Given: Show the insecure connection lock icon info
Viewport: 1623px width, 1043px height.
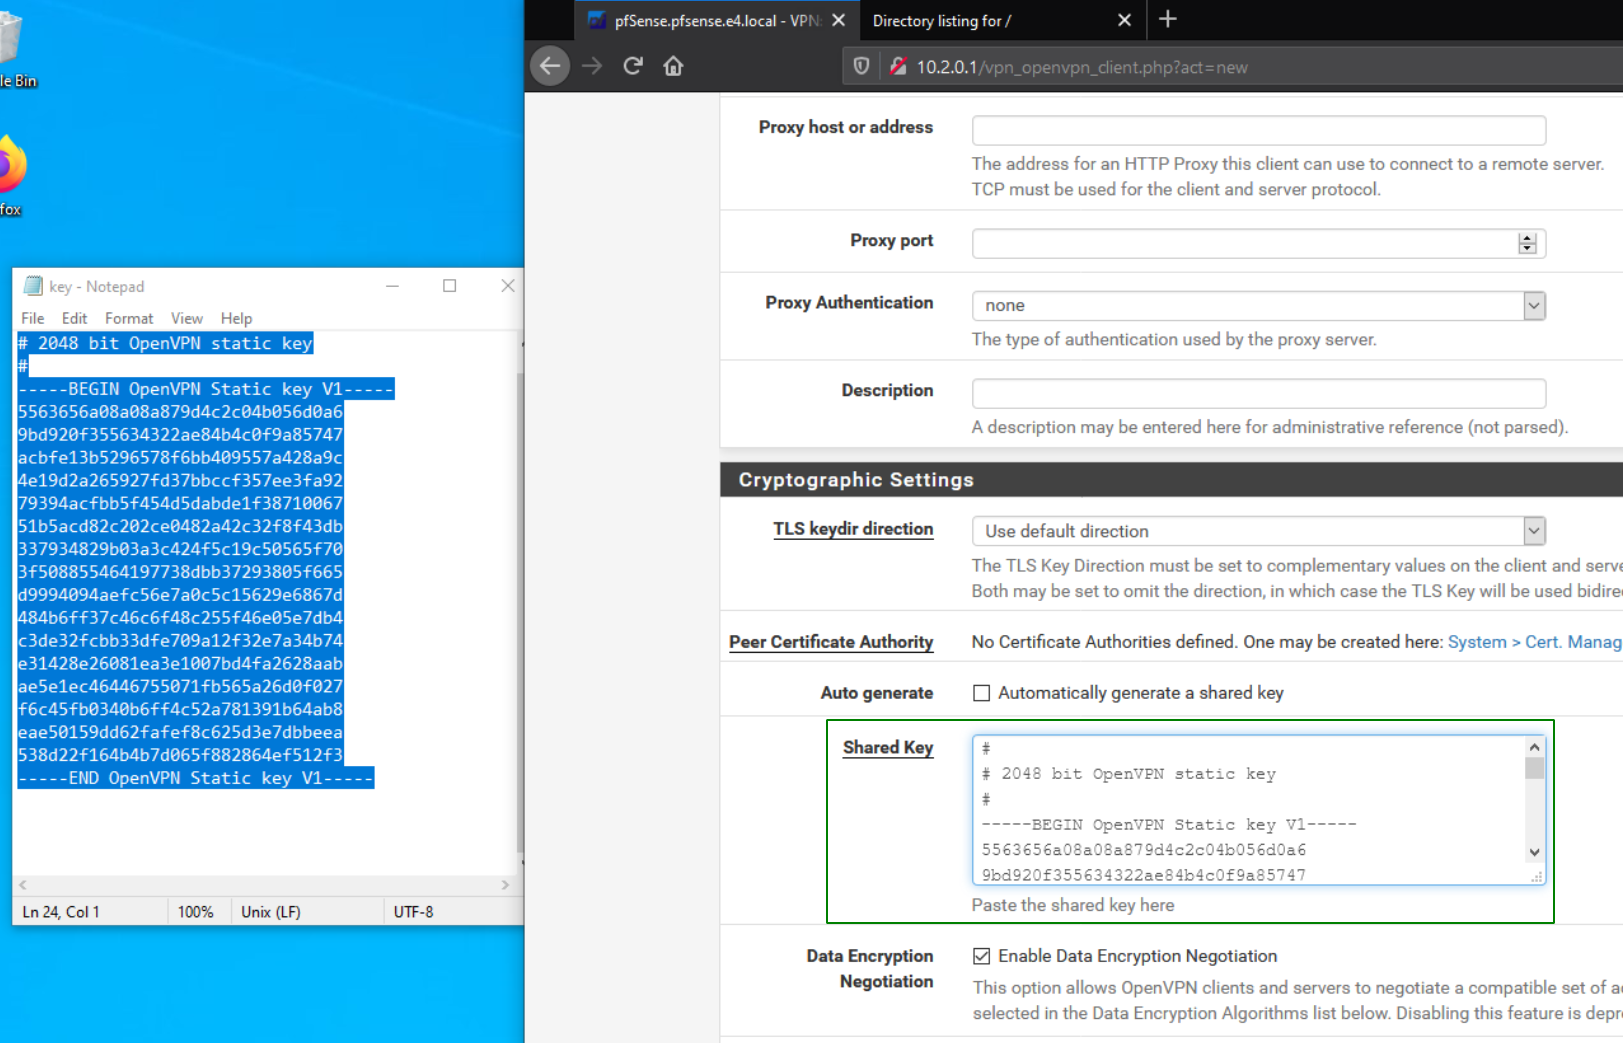Looking at the screenshot, I should pos(897,67).
